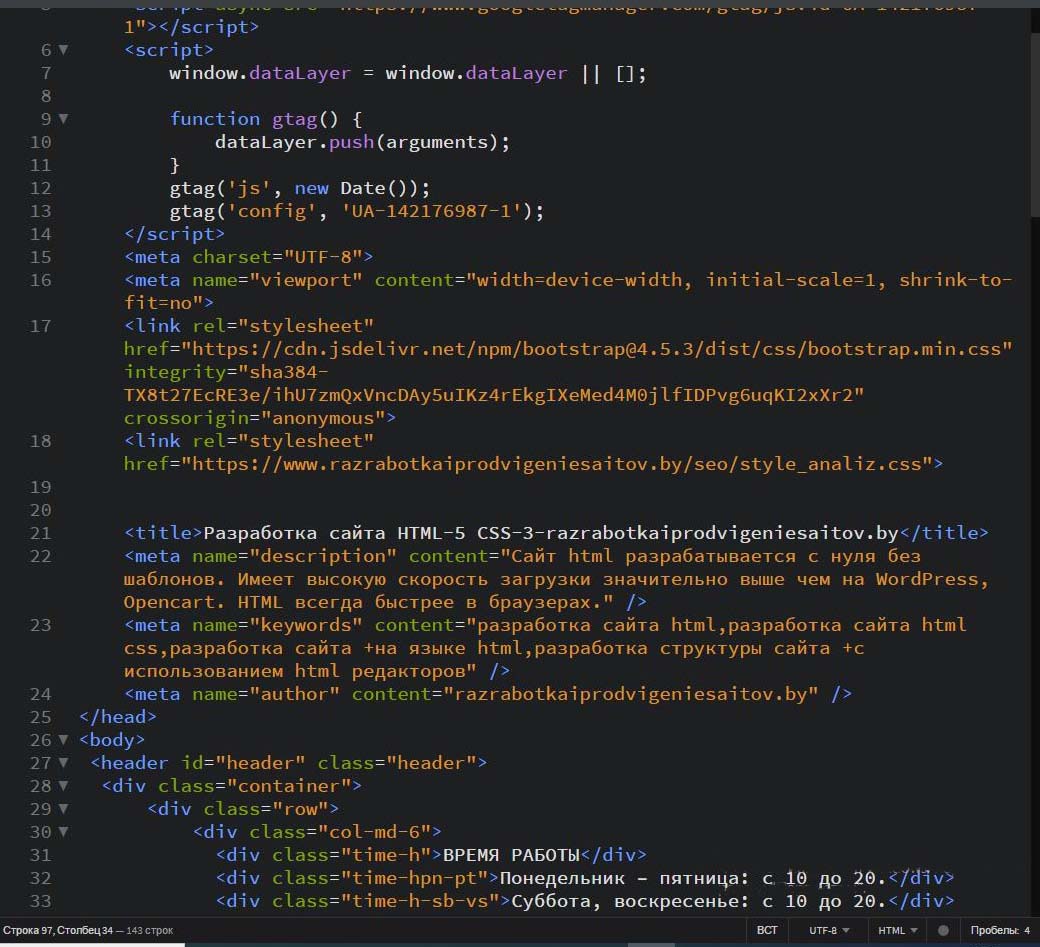Fold the gtag function at line 9
Viewport: 1040px width, 947px height.
click(x=64, y=119)
